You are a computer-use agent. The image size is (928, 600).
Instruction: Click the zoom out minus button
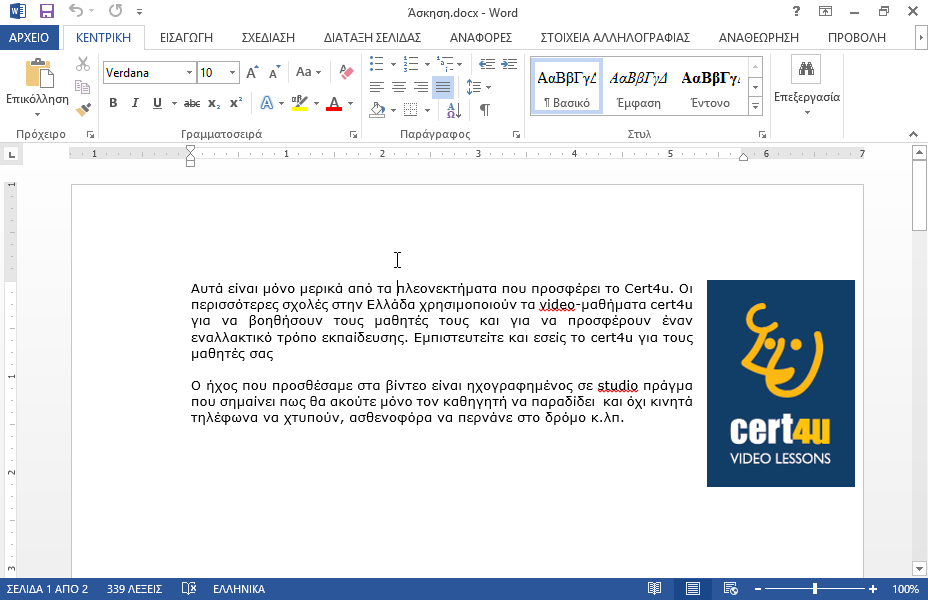[758, 589]
